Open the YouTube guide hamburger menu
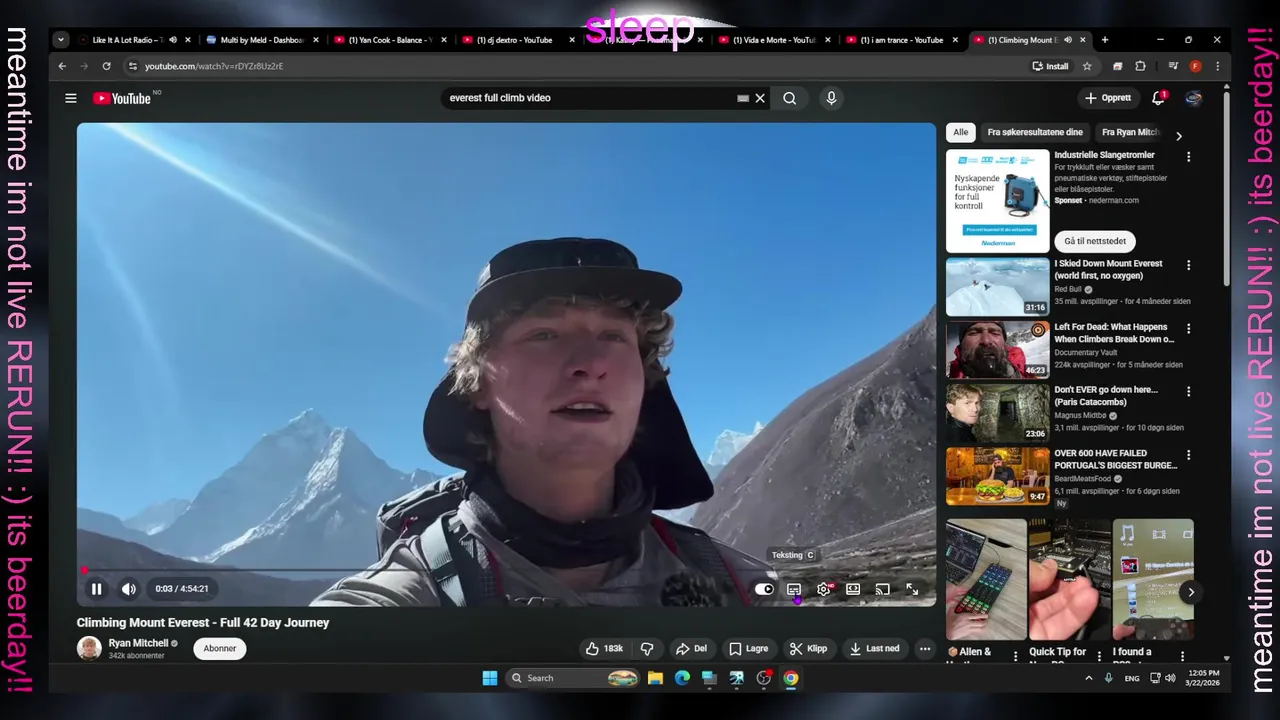 [x=71, y=98]
